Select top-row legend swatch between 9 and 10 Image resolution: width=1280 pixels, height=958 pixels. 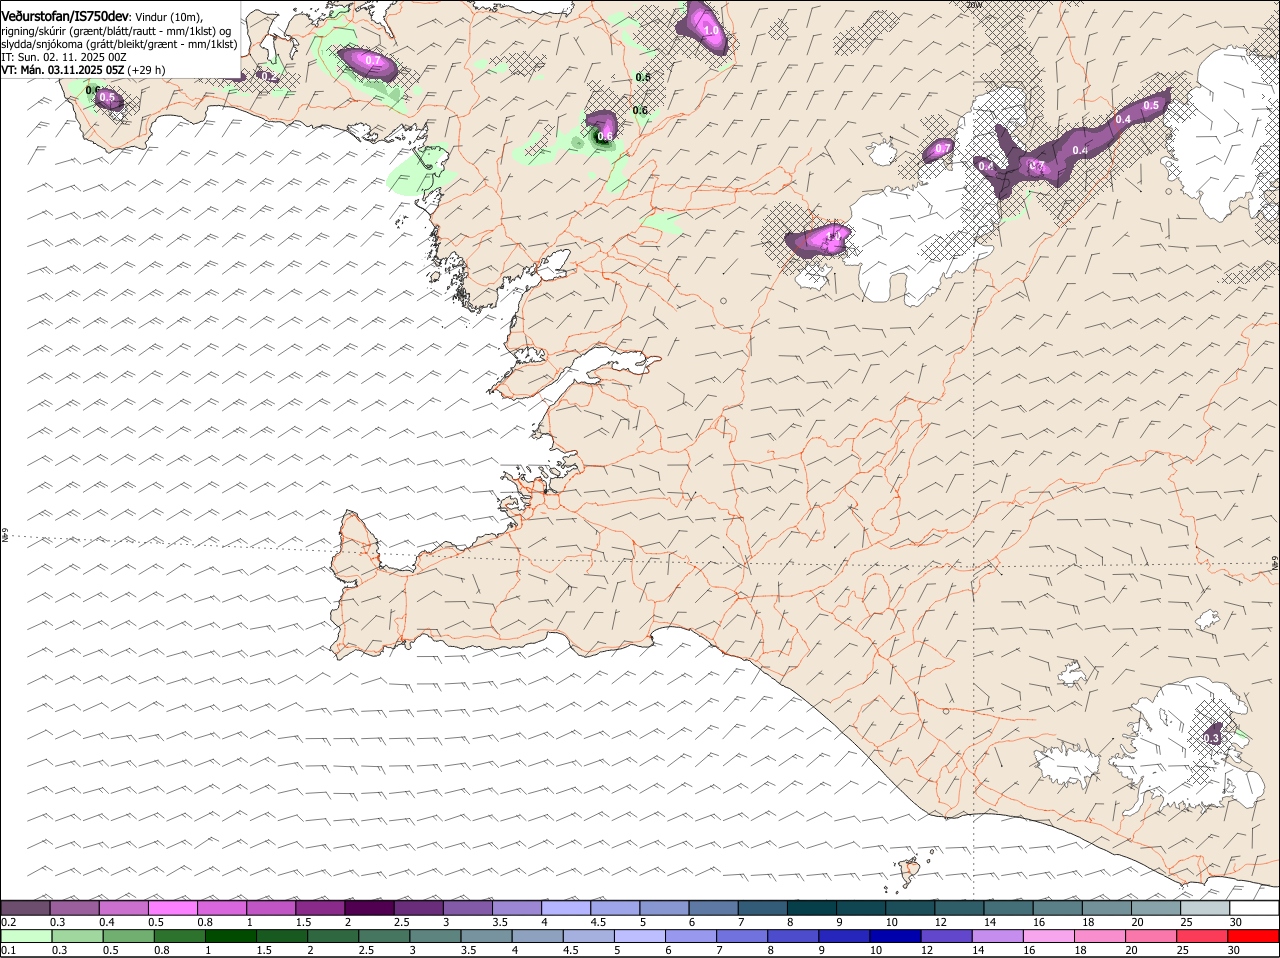coord(860,908)
